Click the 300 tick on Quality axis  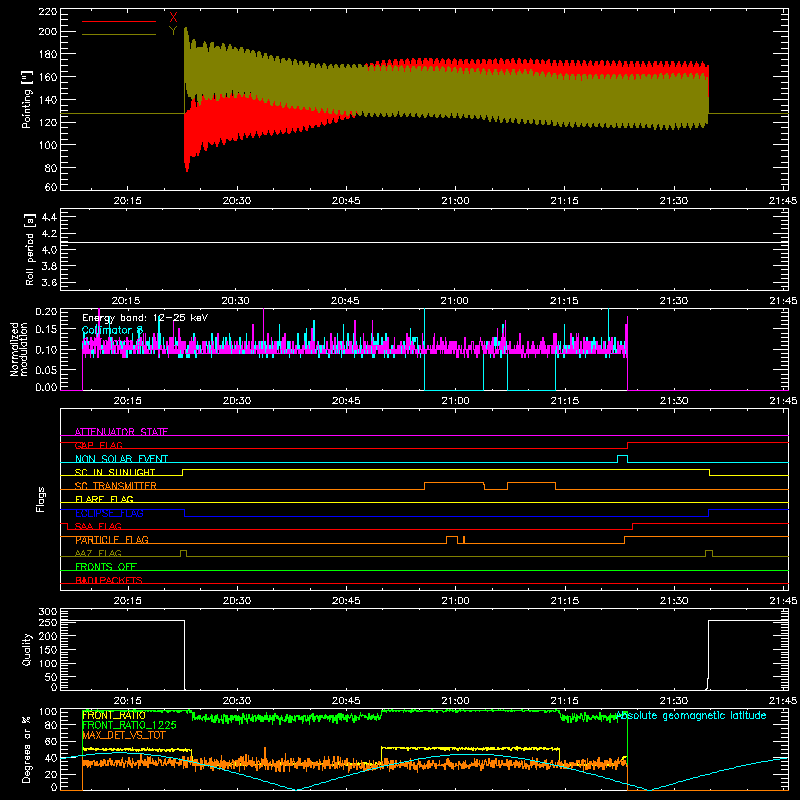tap(47, 612)
